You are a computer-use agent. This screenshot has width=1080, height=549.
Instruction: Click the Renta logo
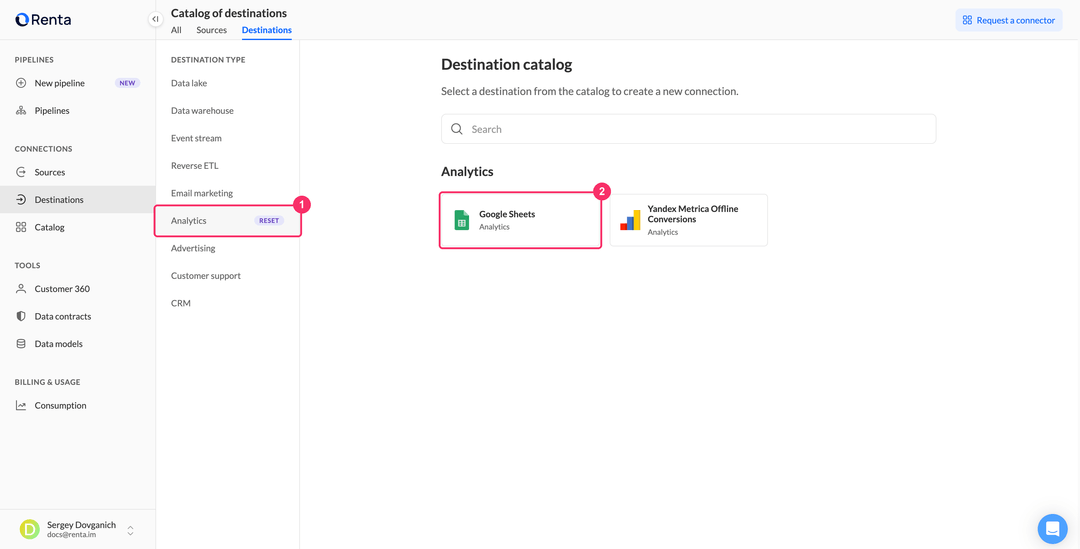coord(43,20)
